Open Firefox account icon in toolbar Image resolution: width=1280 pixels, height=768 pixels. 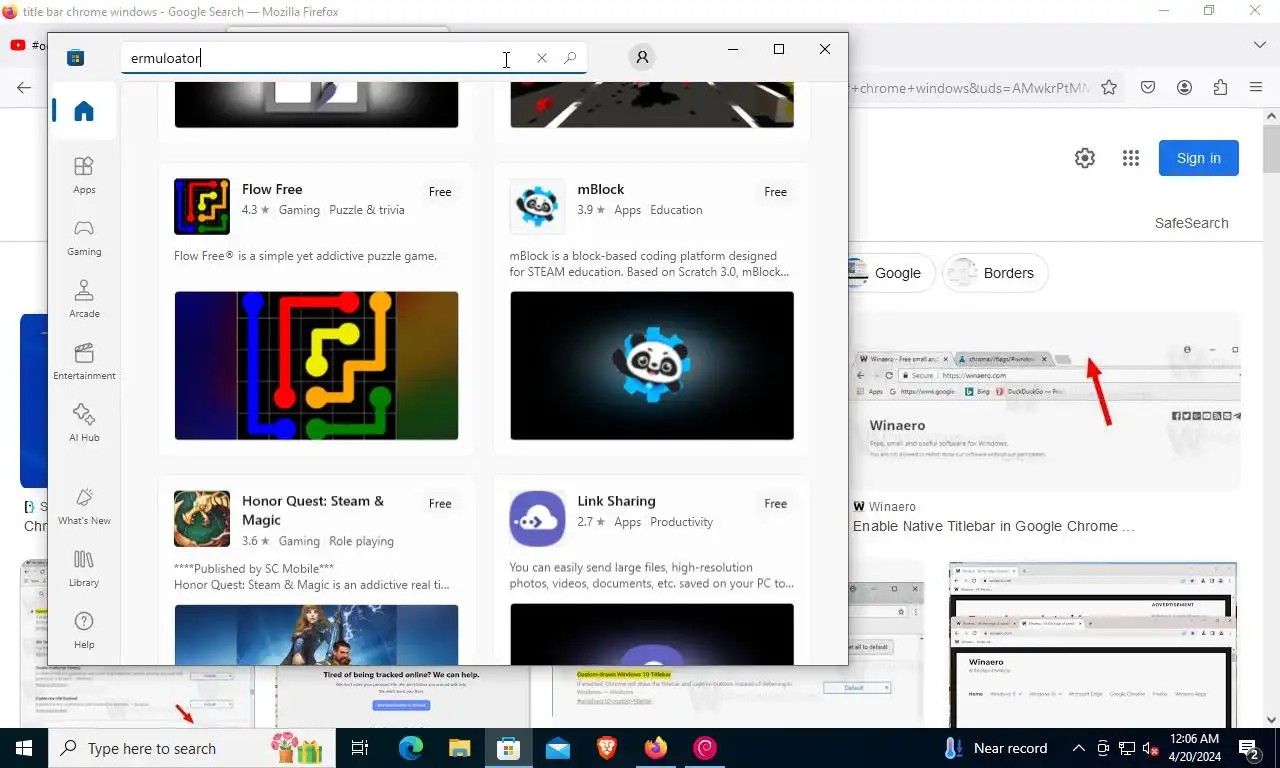(x=1184, y=88)
